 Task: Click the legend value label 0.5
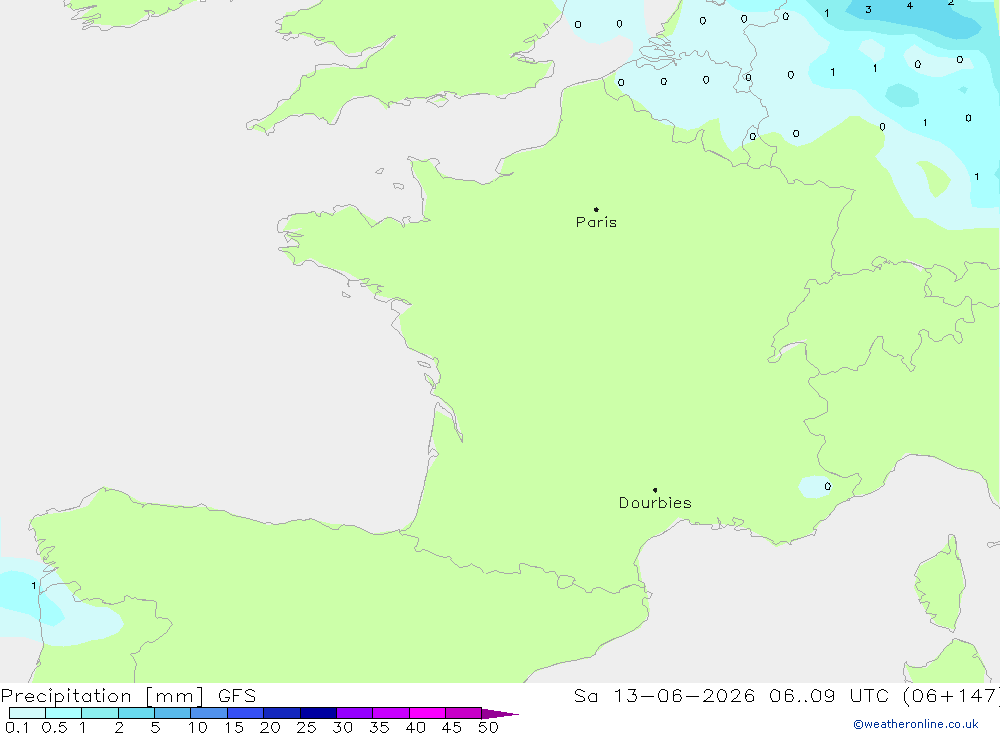coord(54,727)
